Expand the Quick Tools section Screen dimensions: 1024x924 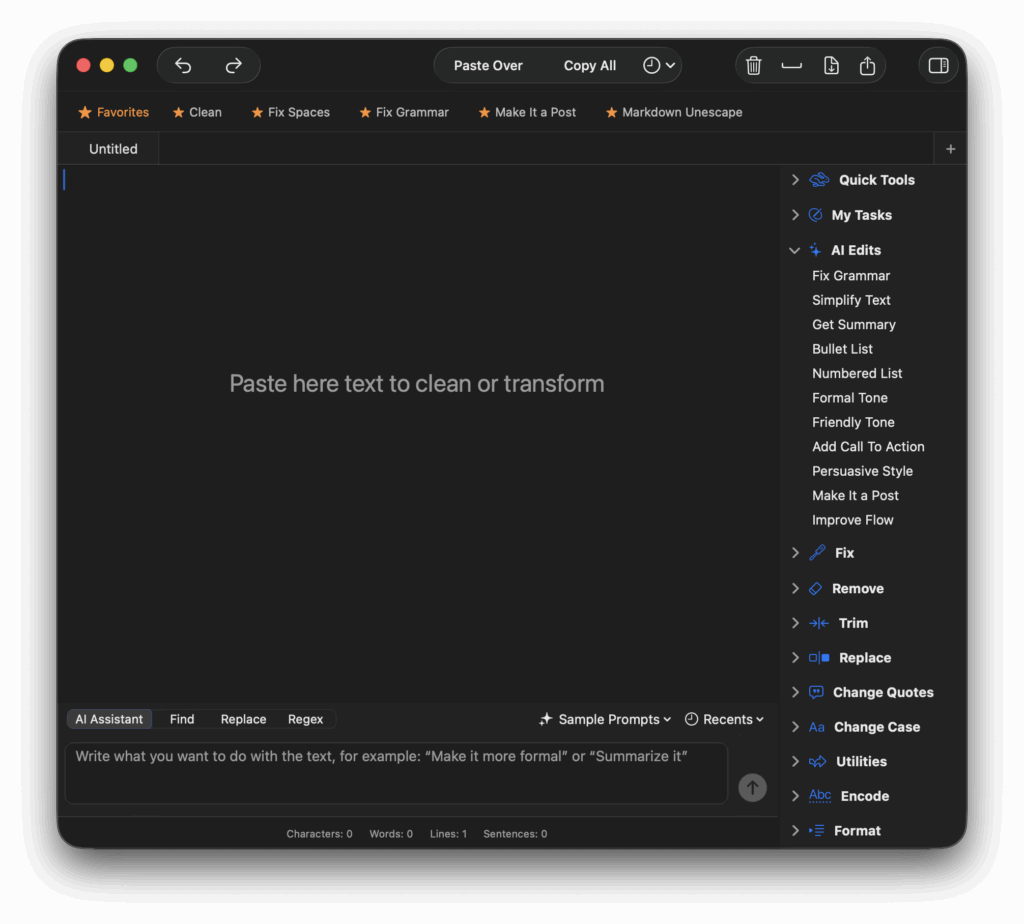795,180
